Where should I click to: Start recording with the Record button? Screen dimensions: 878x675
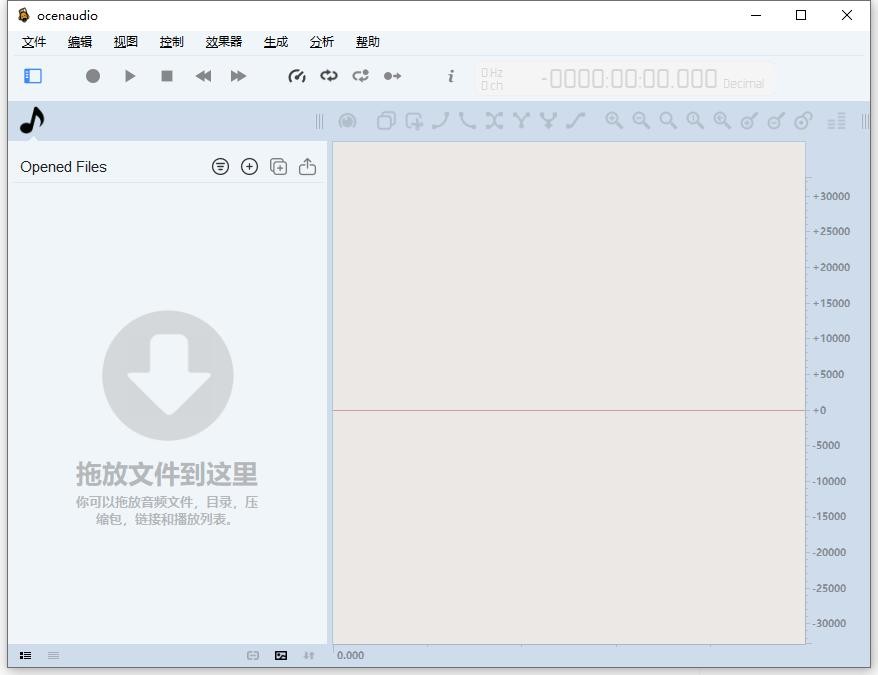tap(93, 76)
